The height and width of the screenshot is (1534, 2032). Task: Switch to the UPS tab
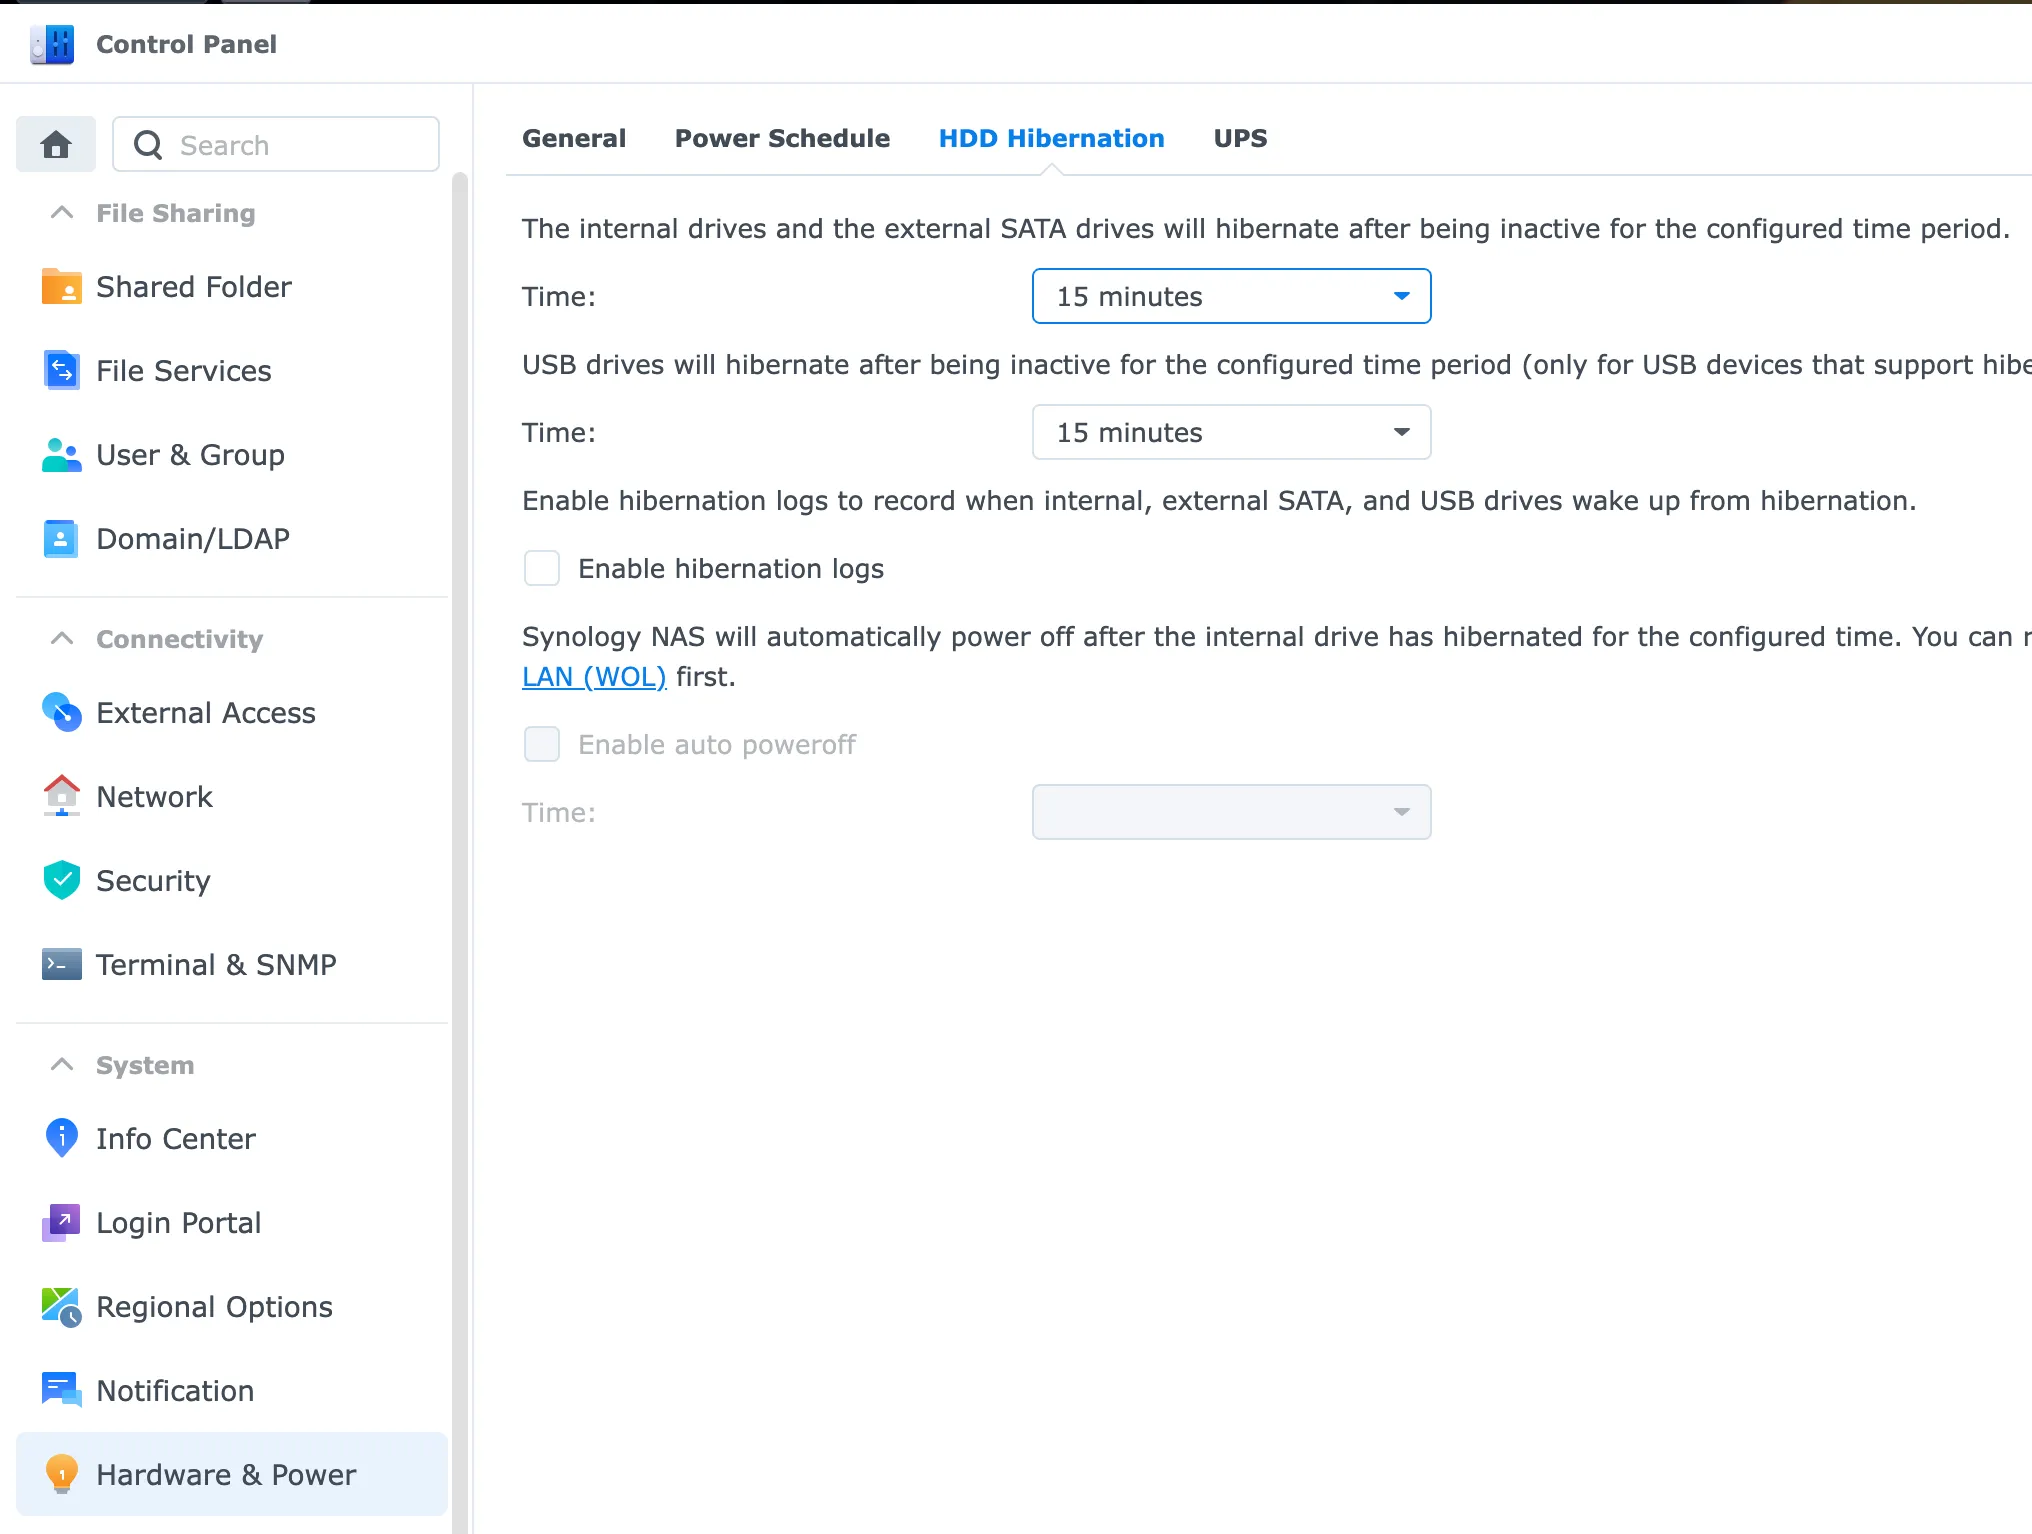pos(1240,139)
